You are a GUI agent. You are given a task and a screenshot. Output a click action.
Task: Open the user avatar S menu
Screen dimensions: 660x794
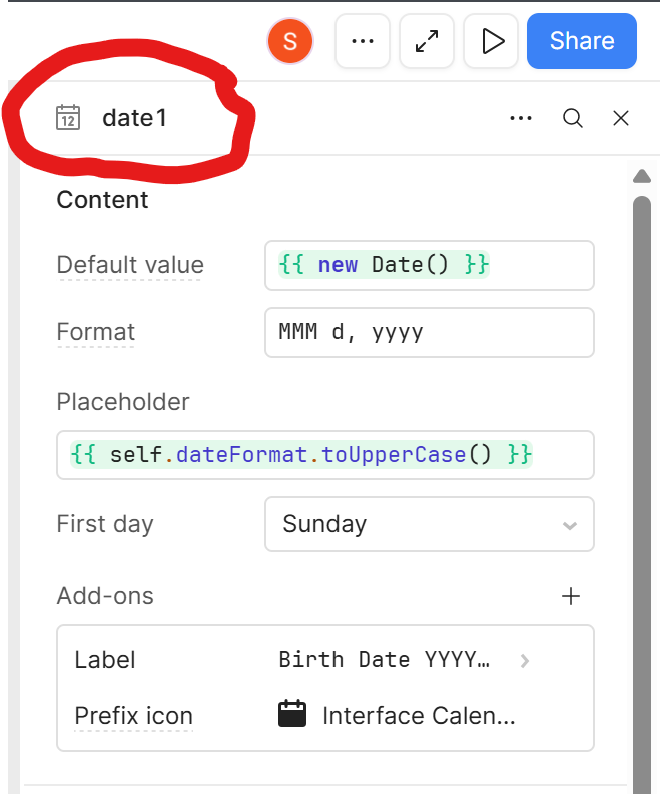point(290,41)
